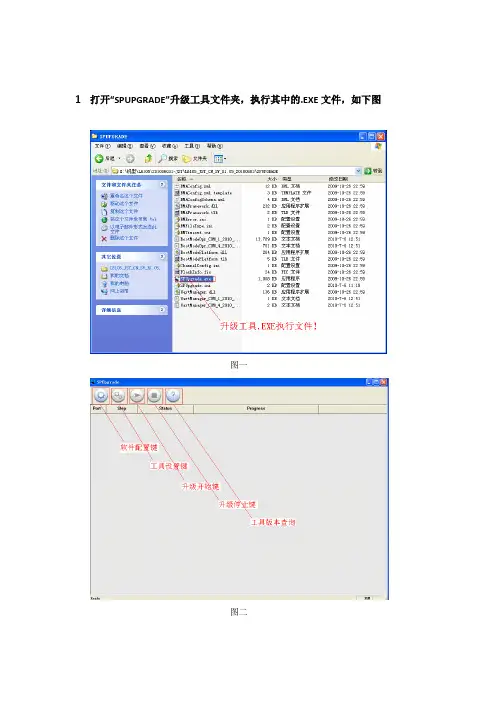Open the 工具 (Tools) menu in Explorer
The image size is (496, 702).
point(192,146)
